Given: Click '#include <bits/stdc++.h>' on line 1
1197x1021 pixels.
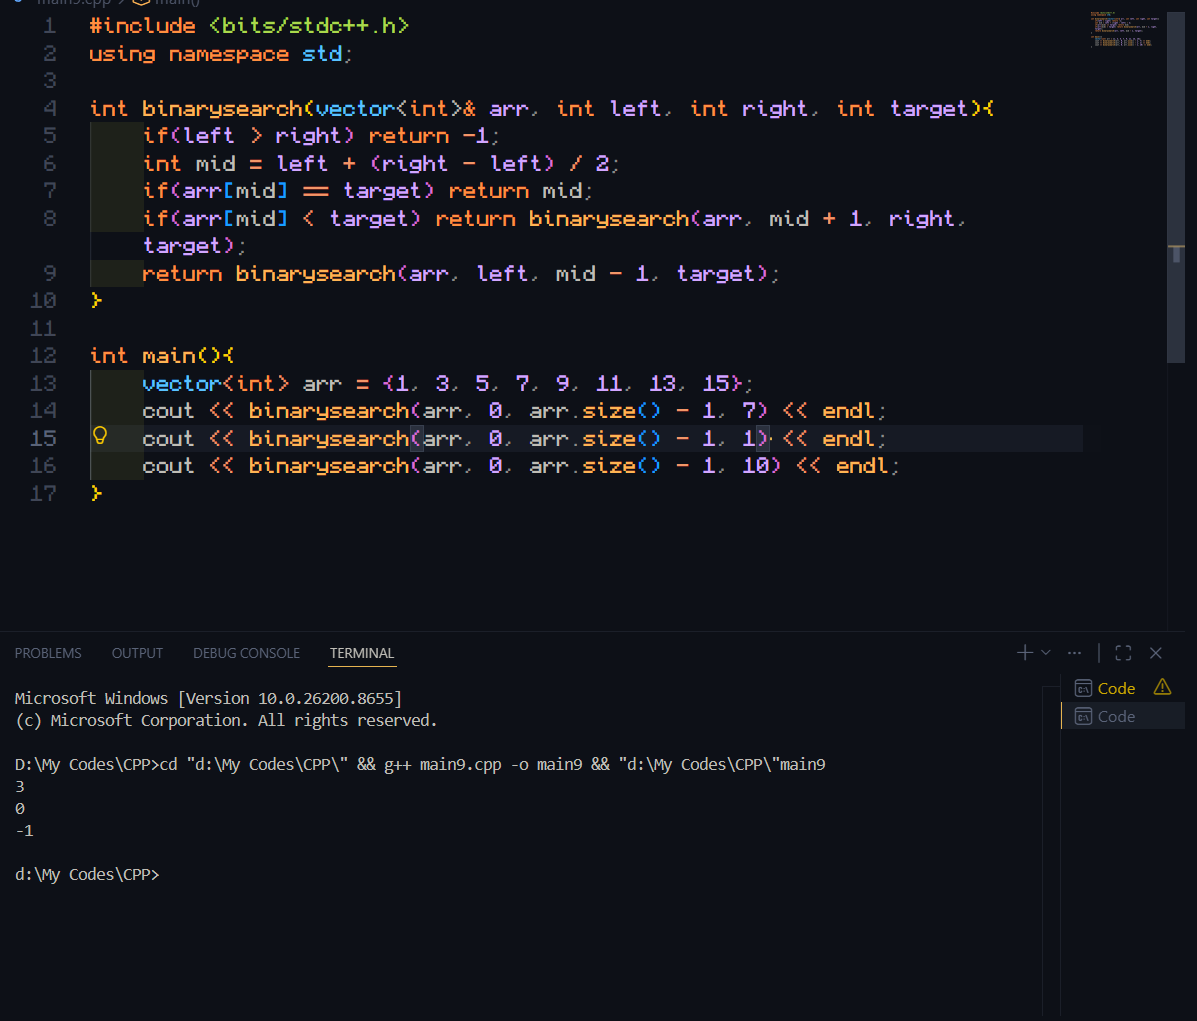Looking at the screenshot, I should [249, 26].
